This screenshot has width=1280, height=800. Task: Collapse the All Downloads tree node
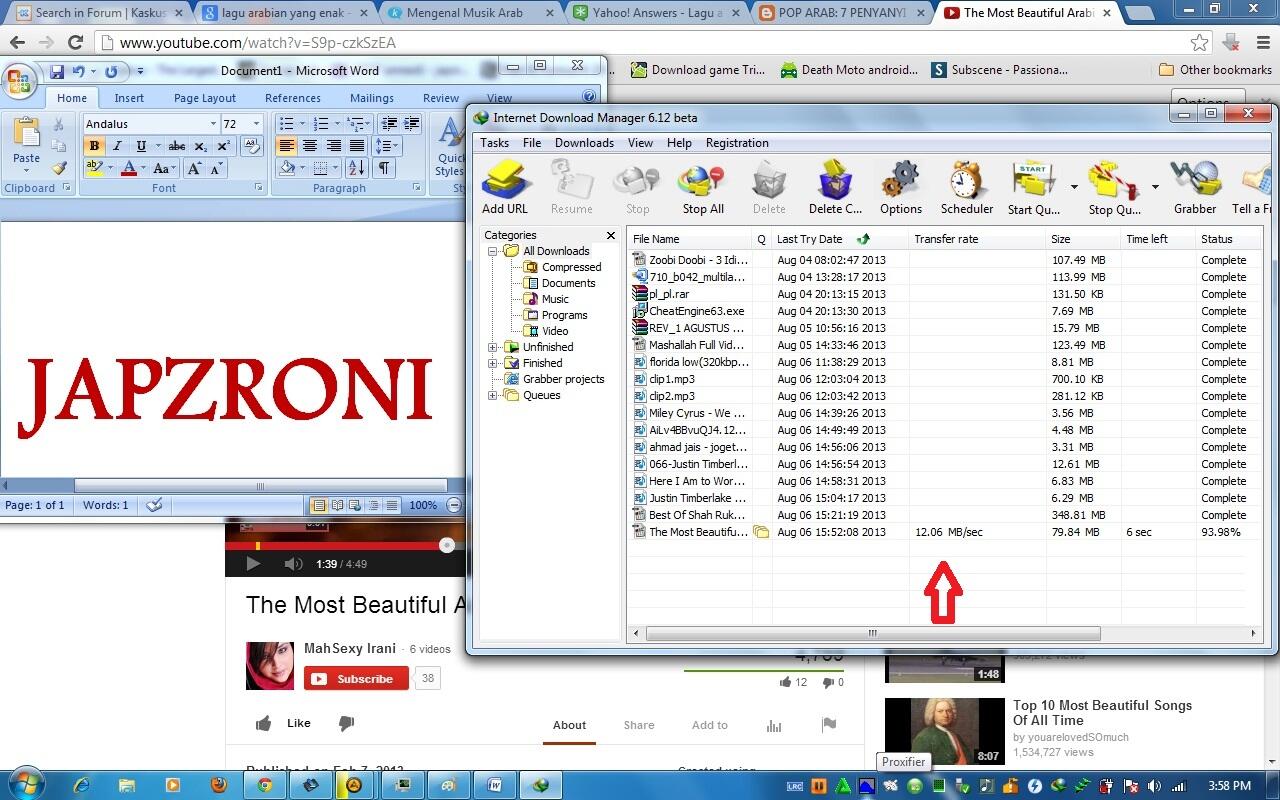pyautogui.click(x=493, y=251)
